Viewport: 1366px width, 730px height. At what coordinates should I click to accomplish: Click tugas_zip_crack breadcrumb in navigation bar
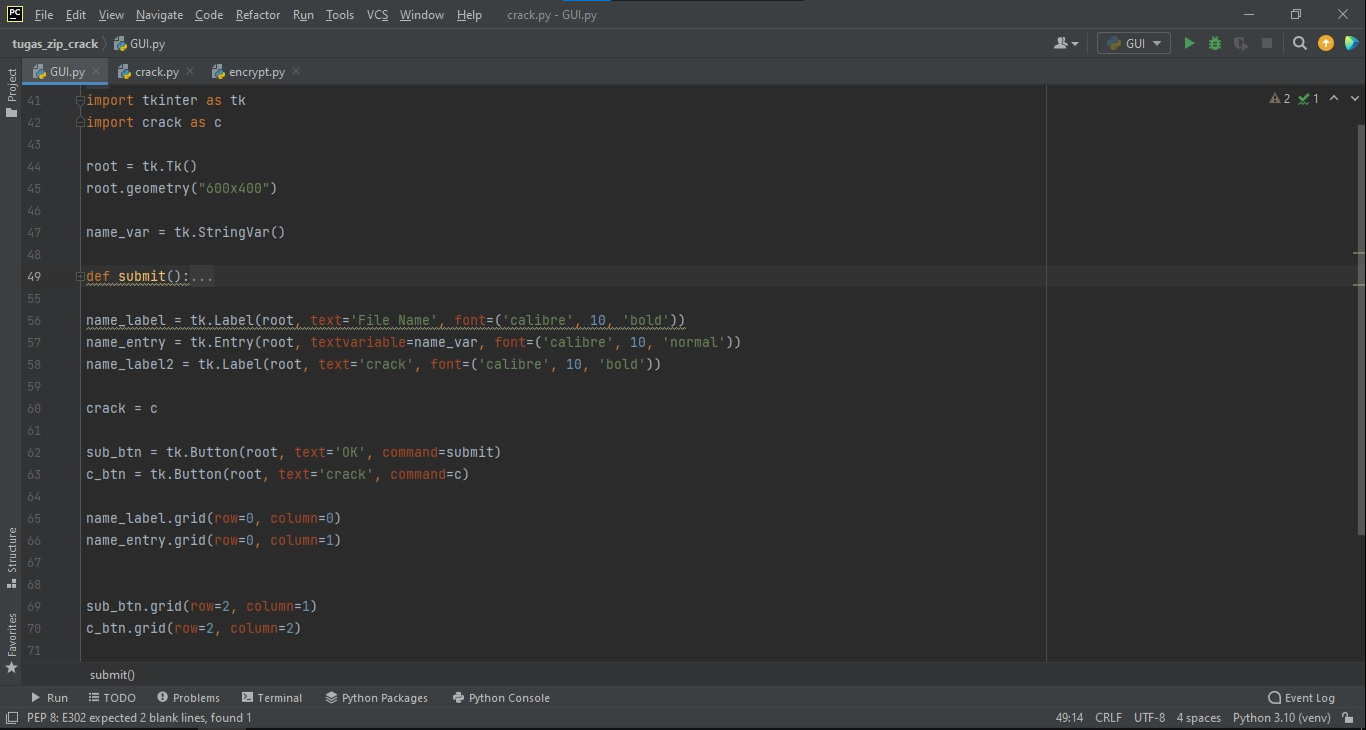tap(55, 44)
